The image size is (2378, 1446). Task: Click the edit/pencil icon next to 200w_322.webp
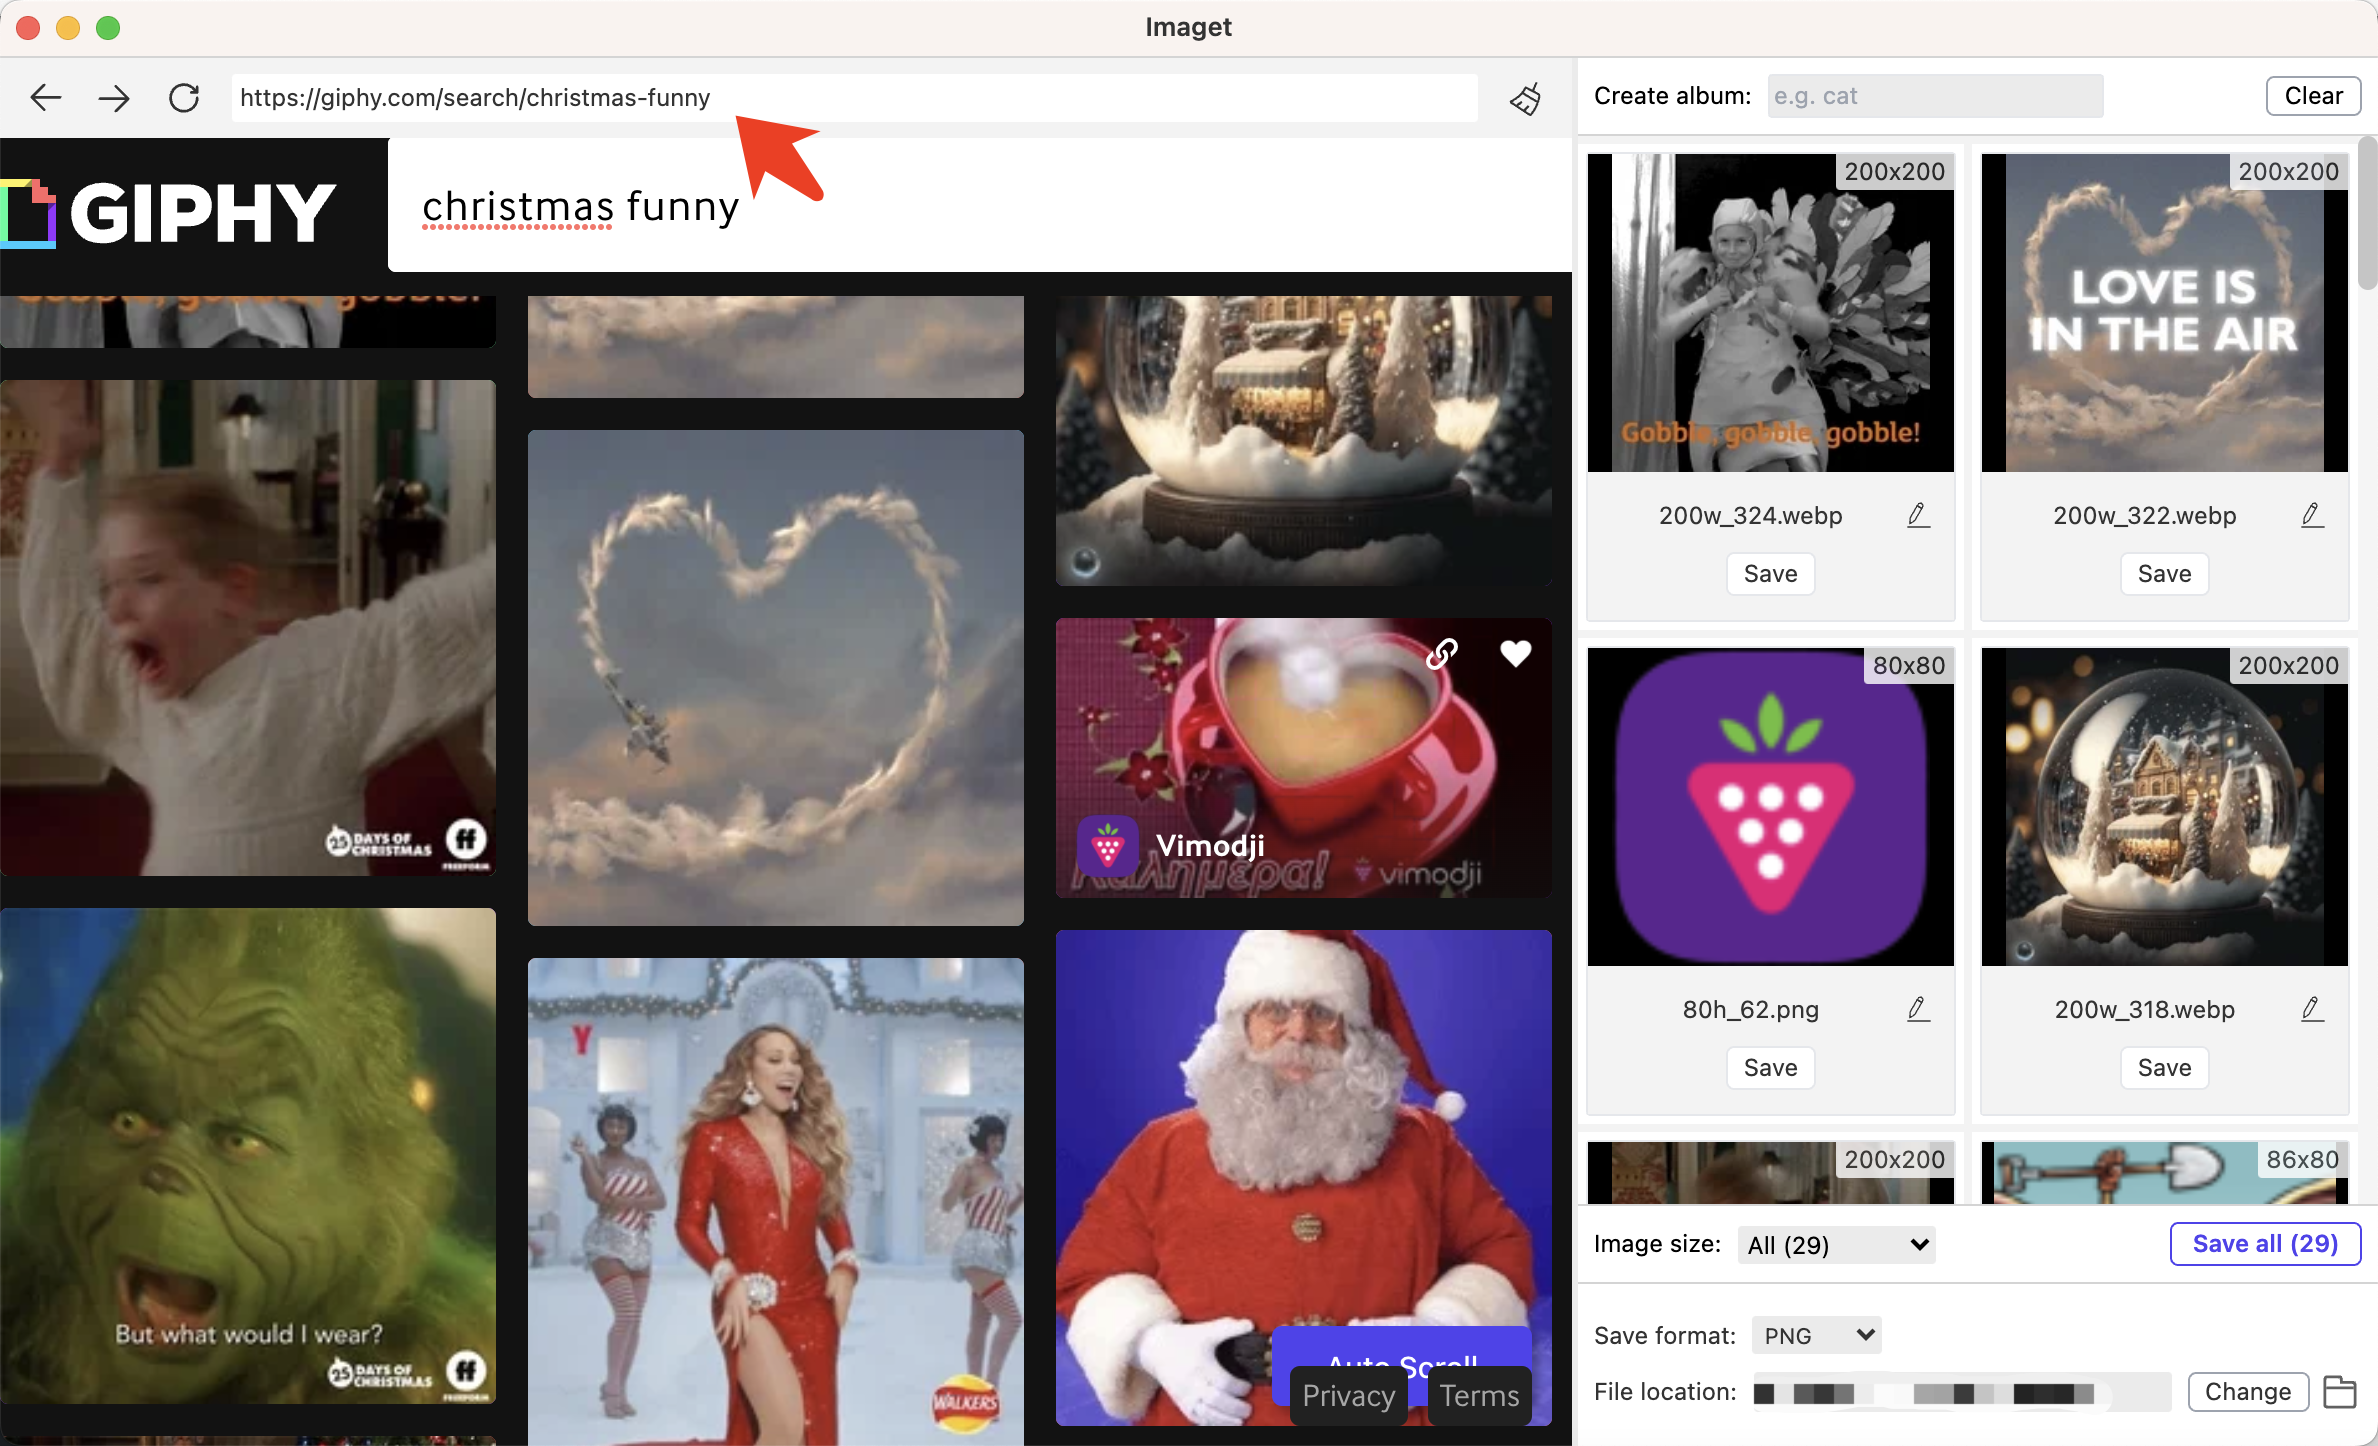[2312, 515]
